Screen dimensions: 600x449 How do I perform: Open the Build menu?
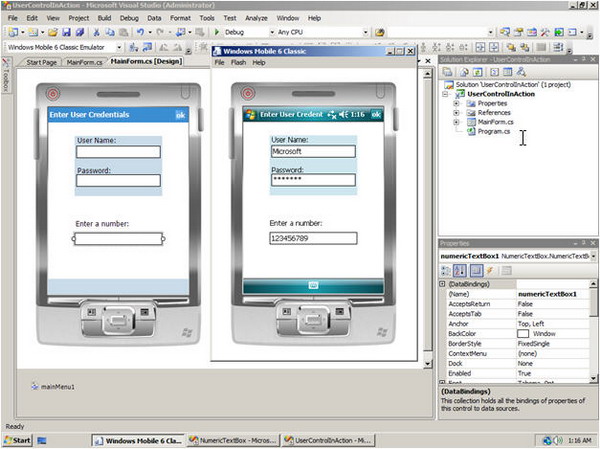click(x=104, y=18)
